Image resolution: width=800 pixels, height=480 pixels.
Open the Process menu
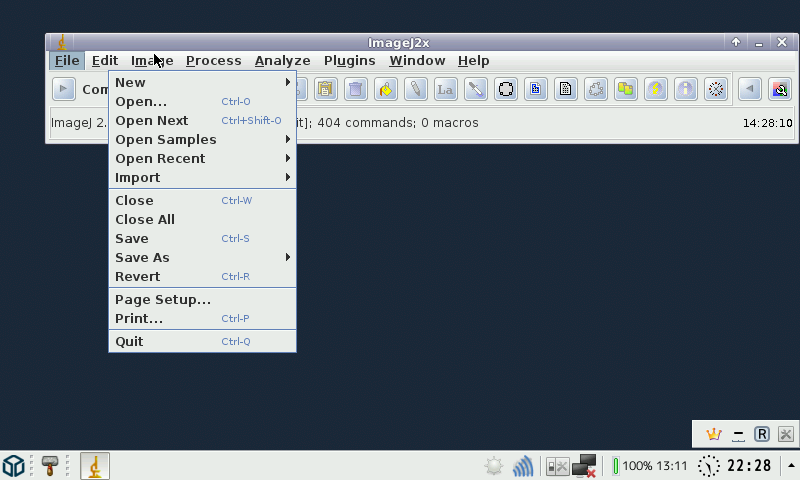click(214, 61)
